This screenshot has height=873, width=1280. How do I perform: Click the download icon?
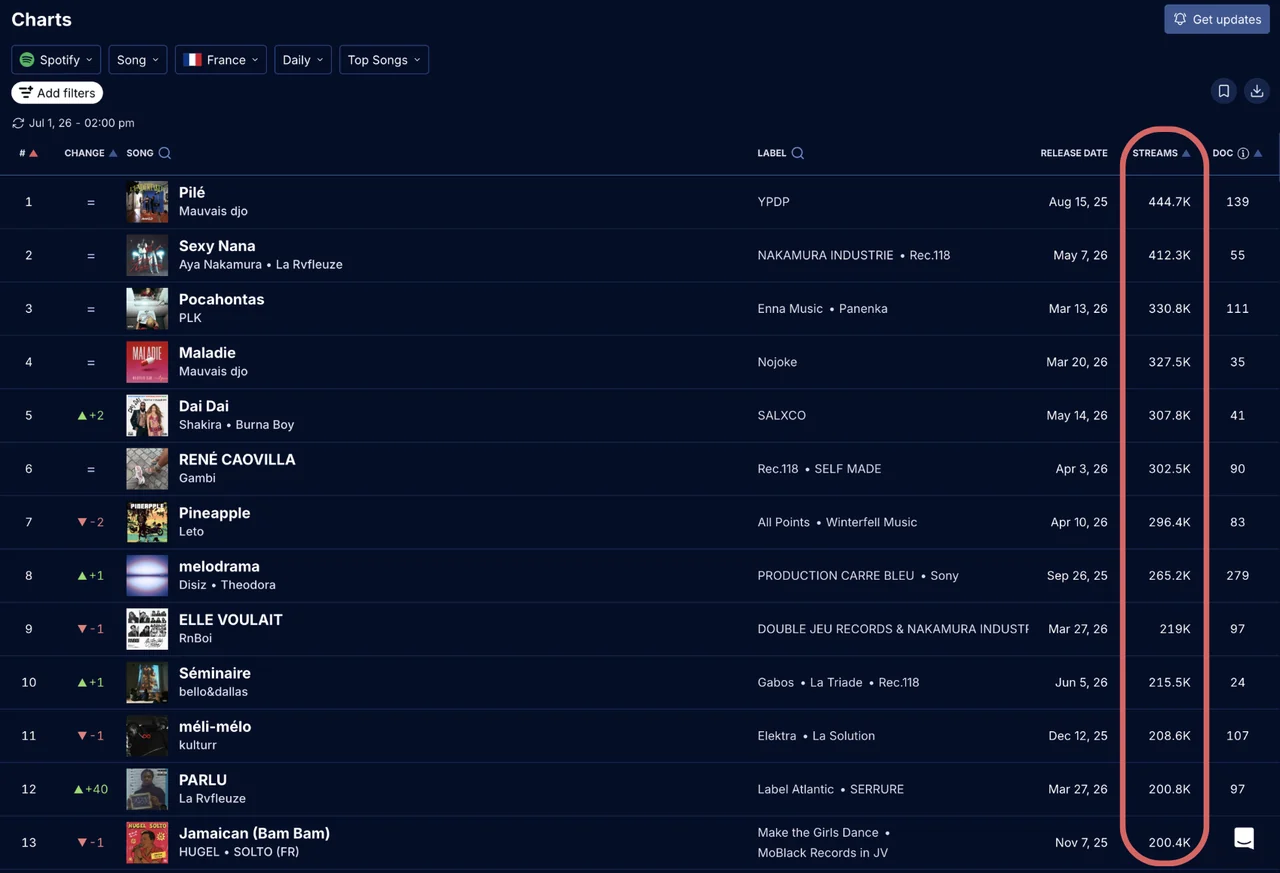1257,91
